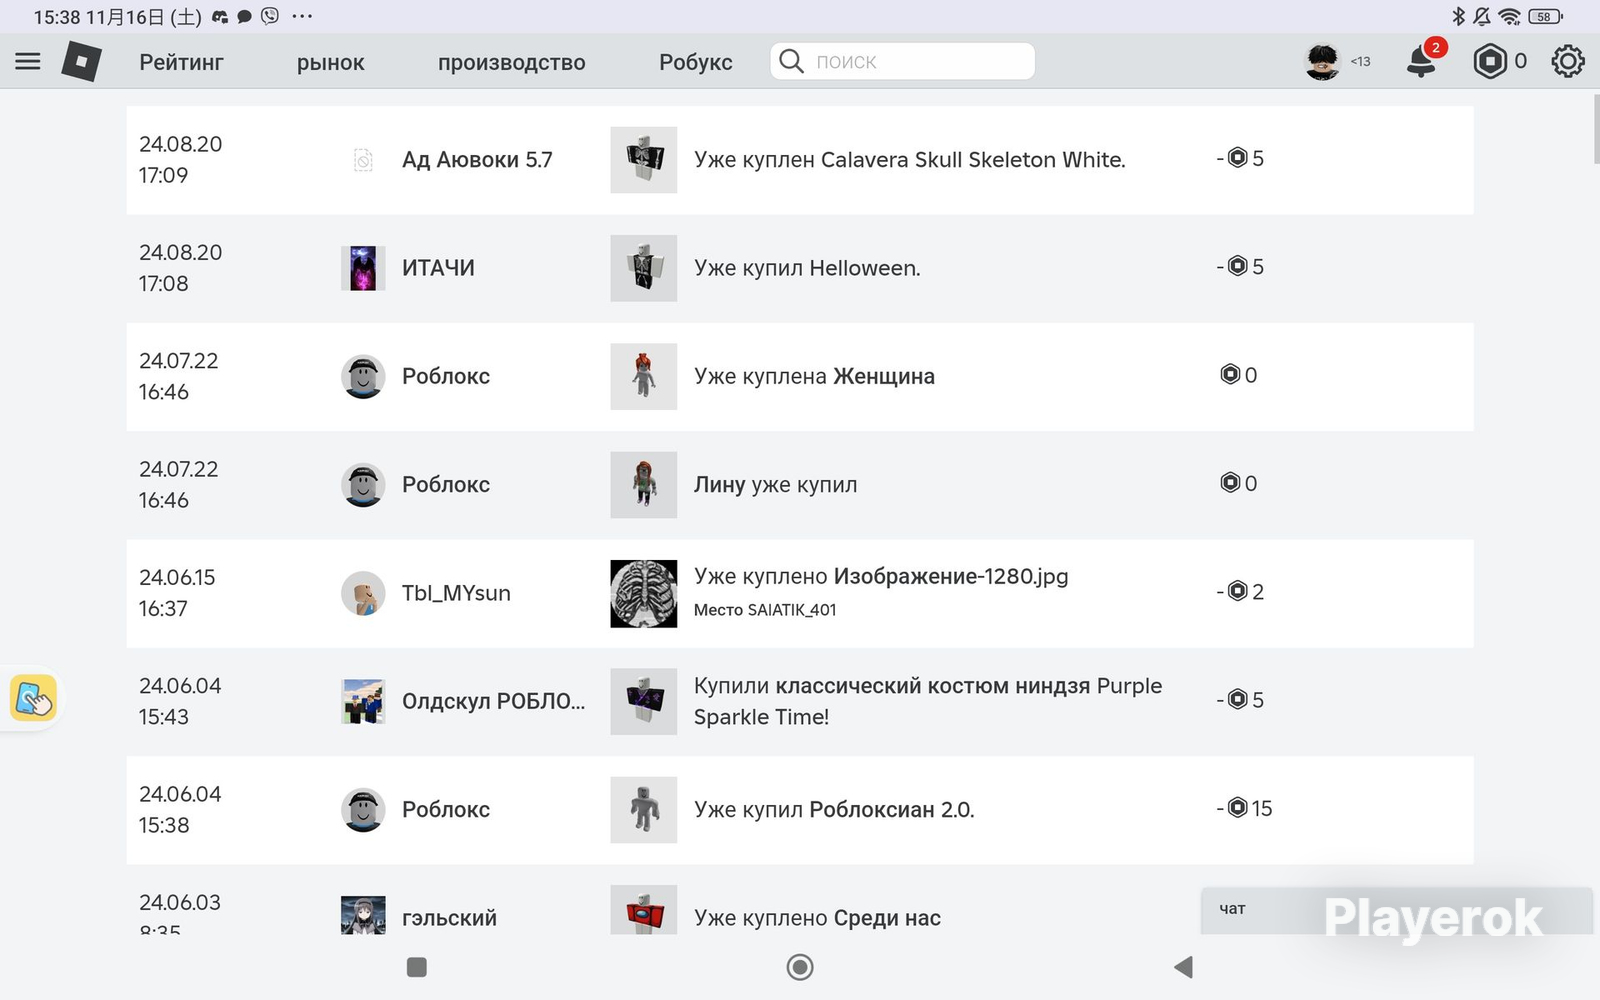Open Олдскул РОБЛО group avatar
This screenshot has height=1000, width=1600.
pos(363,702)
